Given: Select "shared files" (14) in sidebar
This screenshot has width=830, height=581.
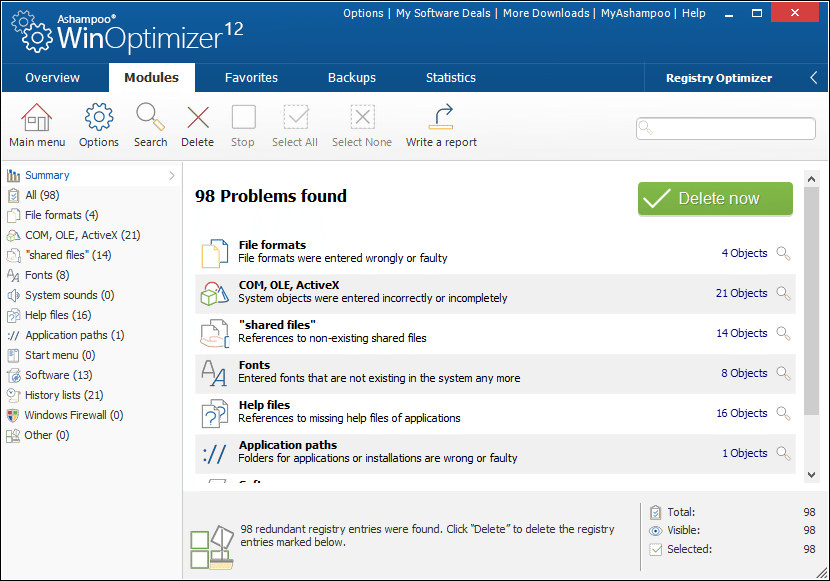Looking at the screenshot, I should 68,255.
